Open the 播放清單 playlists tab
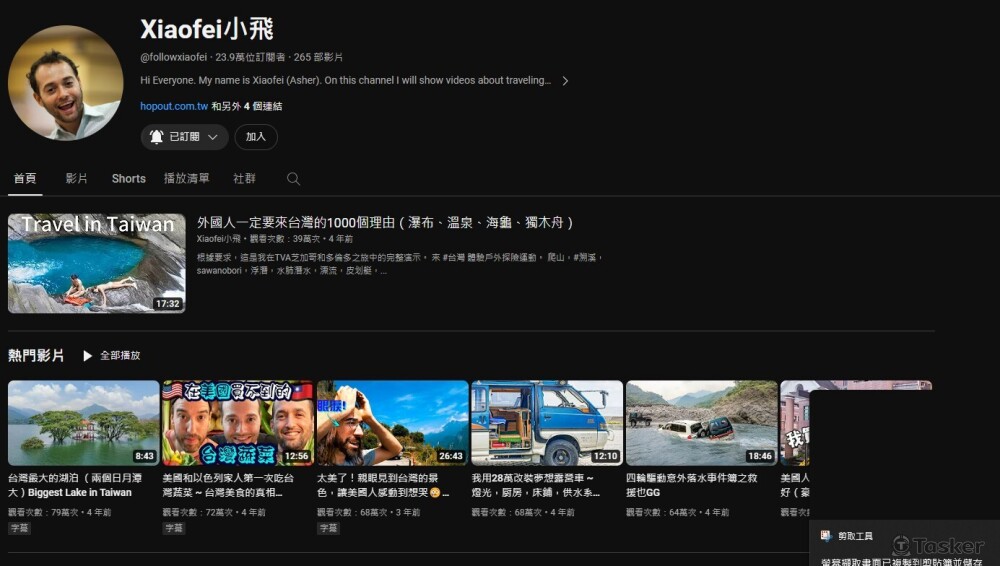This screenshot has height=566, width=1000. click(x=186, y=179)
